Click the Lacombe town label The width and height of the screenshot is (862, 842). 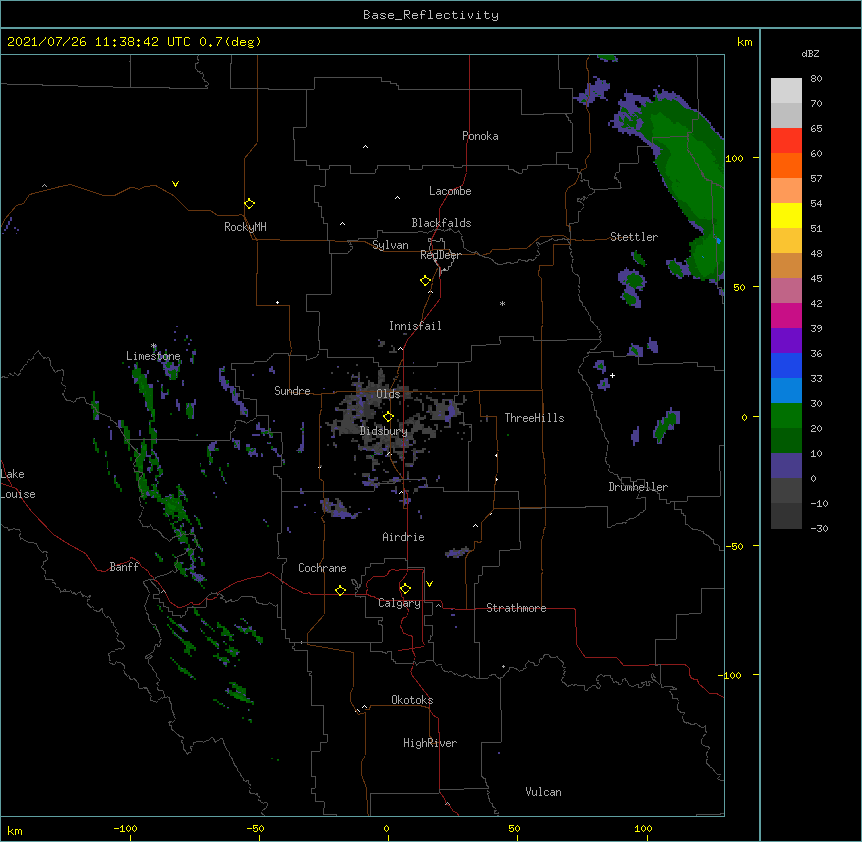click(x=450, y=191)
